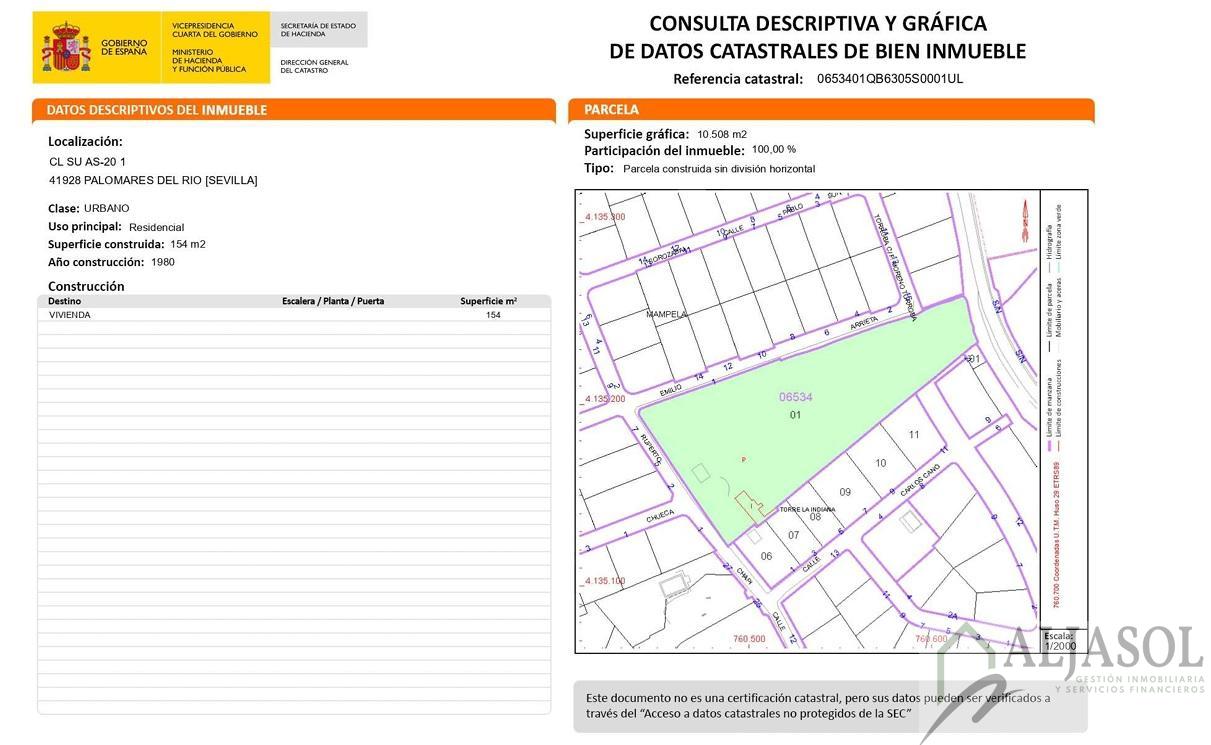Click 'Límite de manzana' legend entry
The height and width of the screenshot is (745, 1211).
click(1048, 407)
